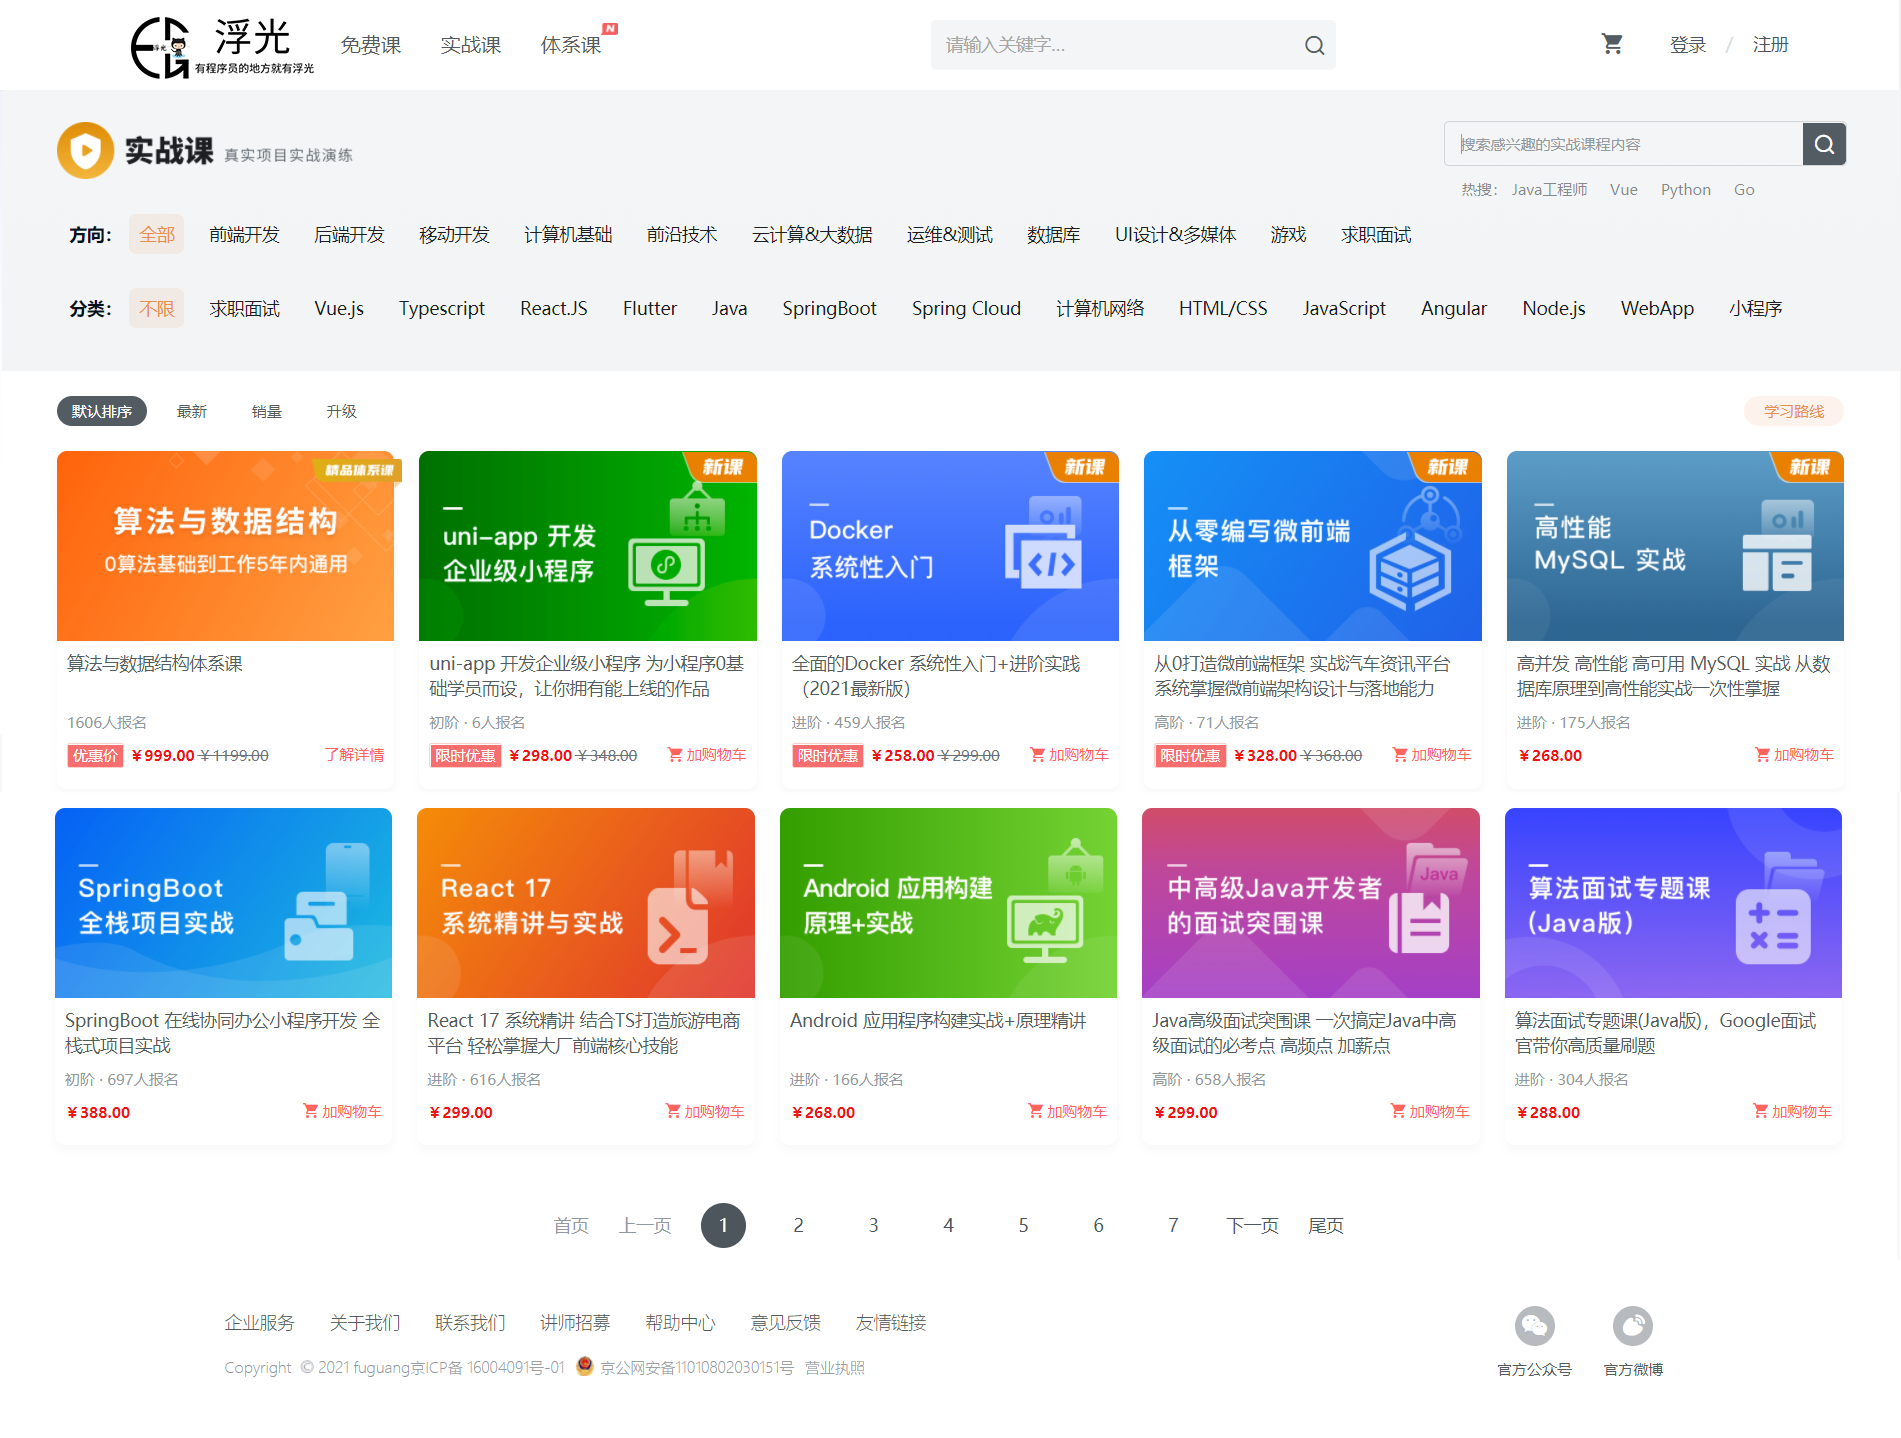This screenshot has height=1438, width=1901.
Task: Filter category by Vue.js
Action: [339, 309]
